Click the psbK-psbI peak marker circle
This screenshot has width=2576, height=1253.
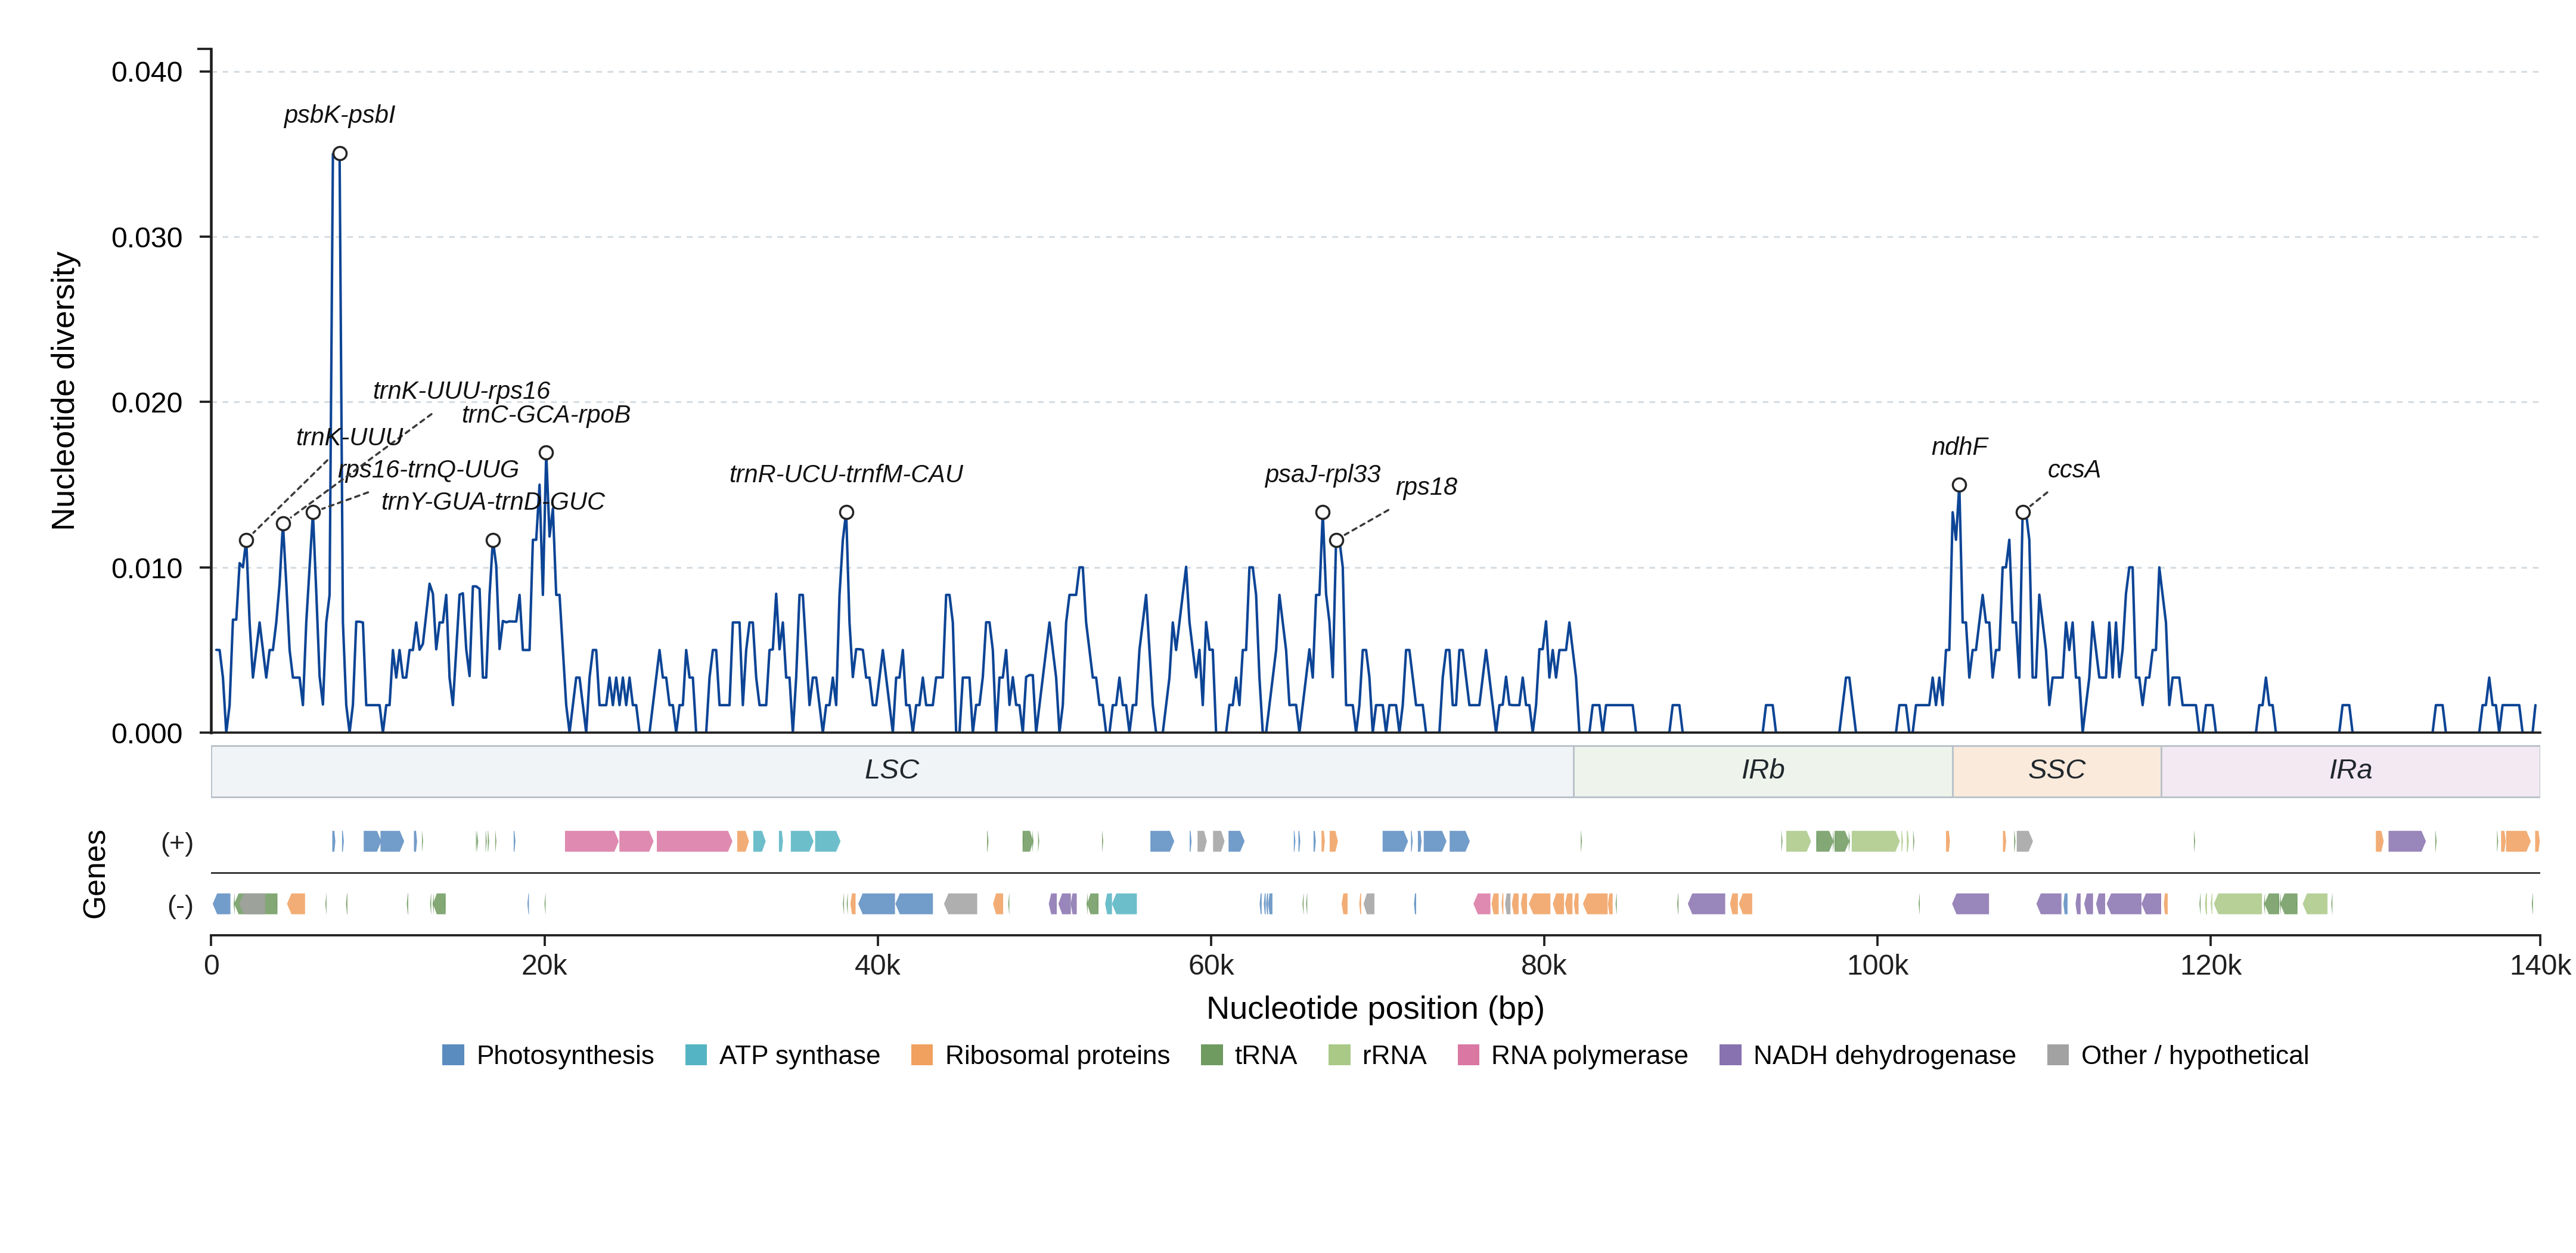coord(340,154)
